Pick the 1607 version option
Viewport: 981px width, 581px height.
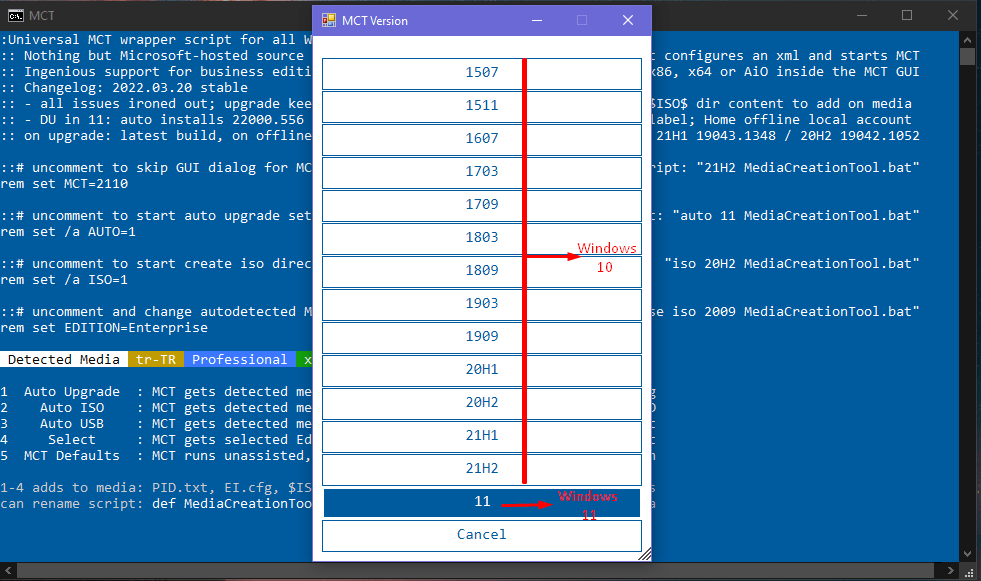pos(482,139)
